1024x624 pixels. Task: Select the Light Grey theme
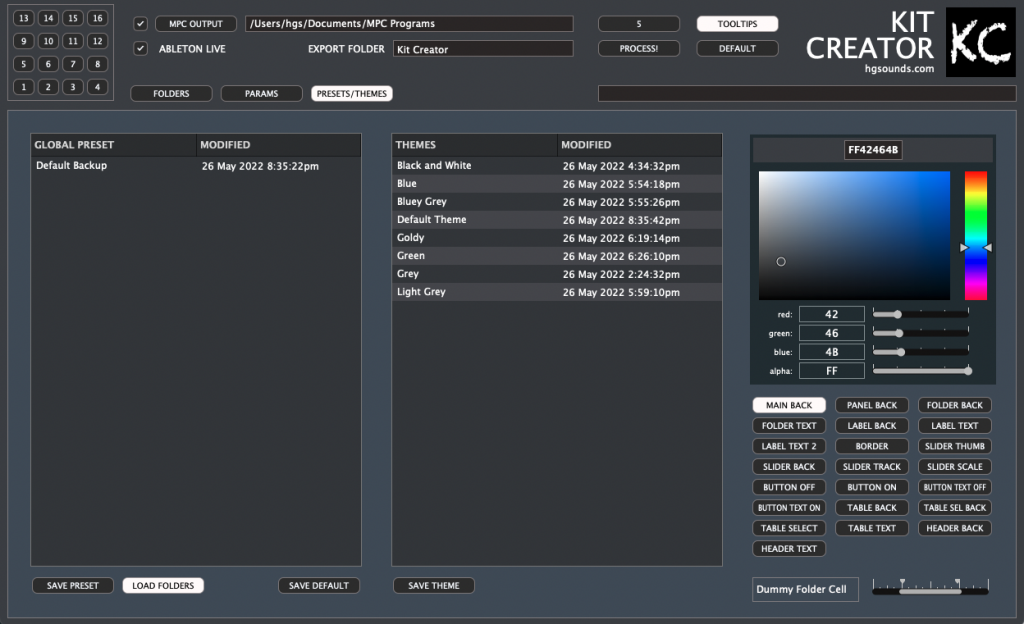pyautogui.click(x=556, y=292)
